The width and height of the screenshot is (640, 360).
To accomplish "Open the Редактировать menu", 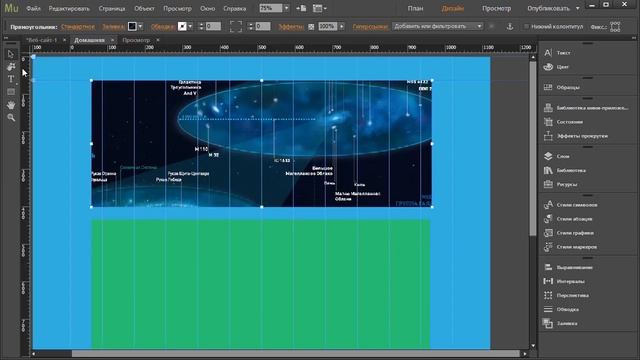I will coord(69,8).
